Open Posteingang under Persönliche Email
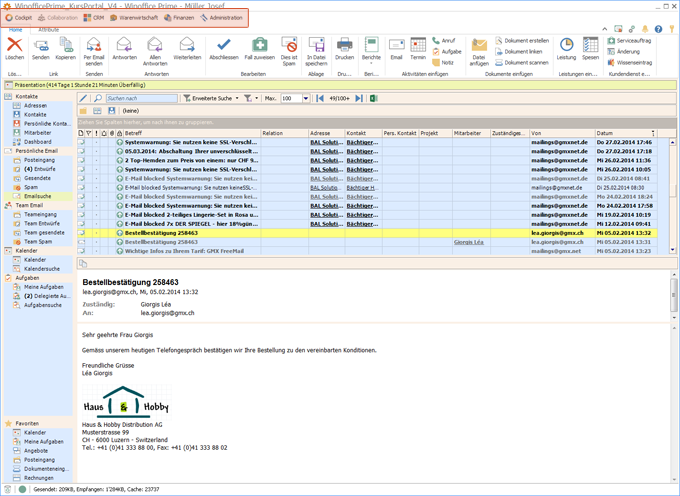This screenshot has height=496, width=680. tap(39, 160)
